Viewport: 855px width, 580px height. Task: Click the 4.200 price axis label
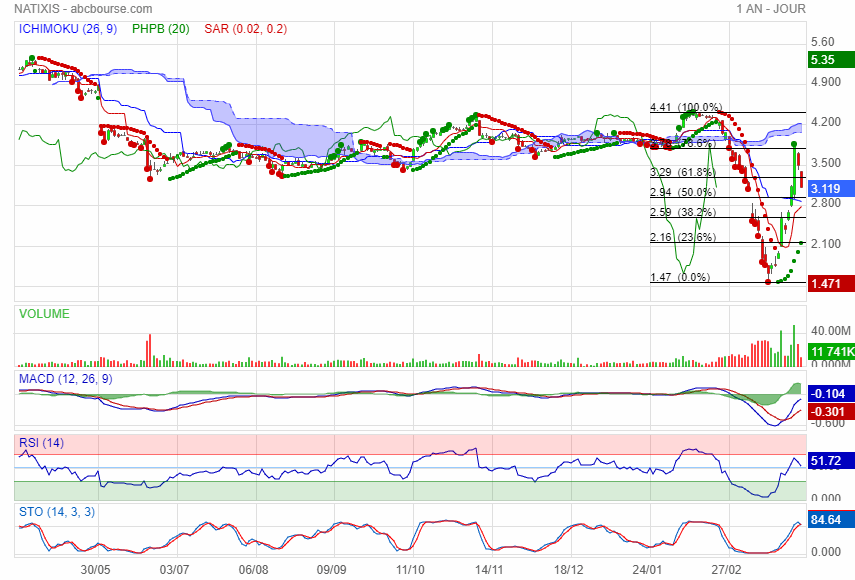[x=826, y=122]
